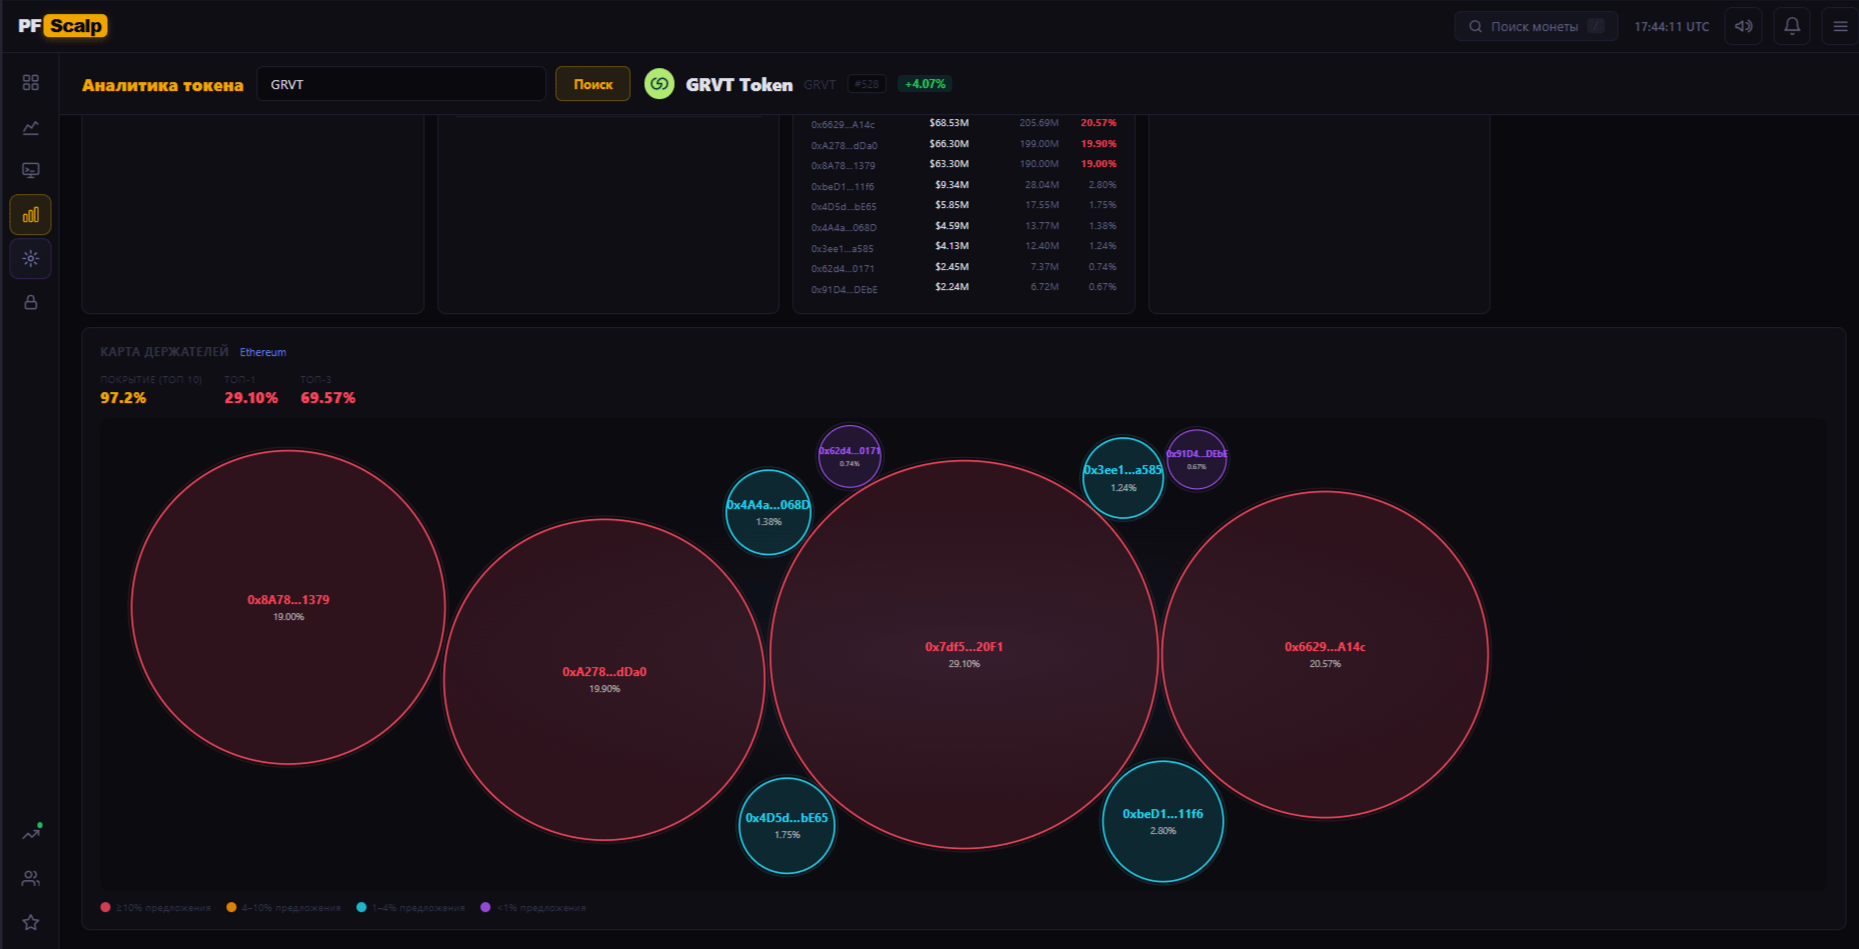1859x949 pixels.
Task: Open the terminal monitor icon in sidebar
Action: tap(31, 170)
